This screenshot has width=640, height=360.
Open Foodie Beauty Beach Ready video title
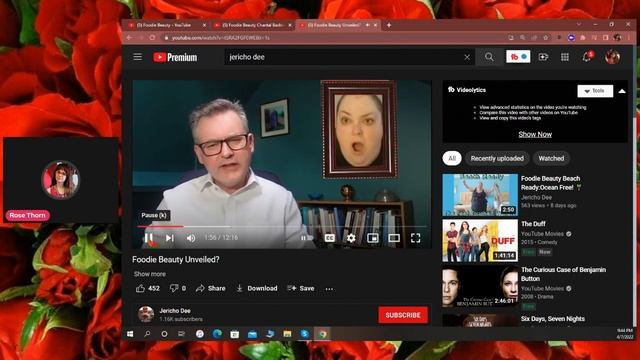coord(551,183)
